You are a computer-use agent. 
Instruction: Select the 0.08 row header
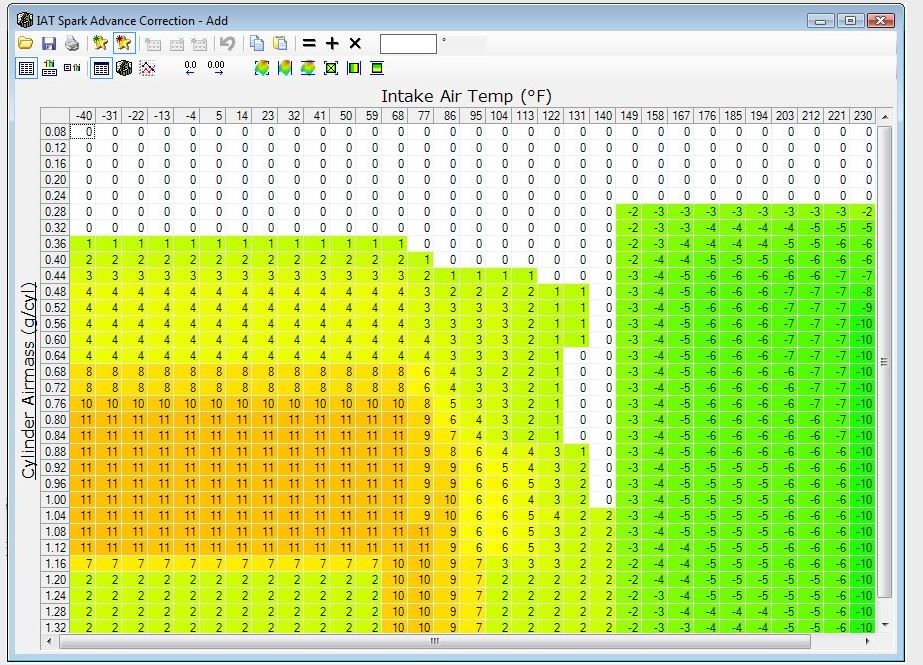55,132
